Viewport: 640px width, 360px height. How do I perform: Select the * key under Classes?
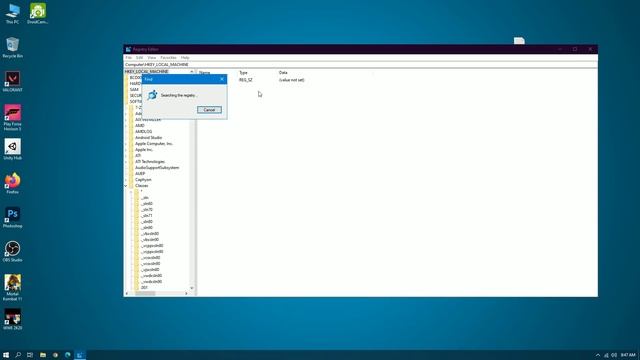coord(142,191)
